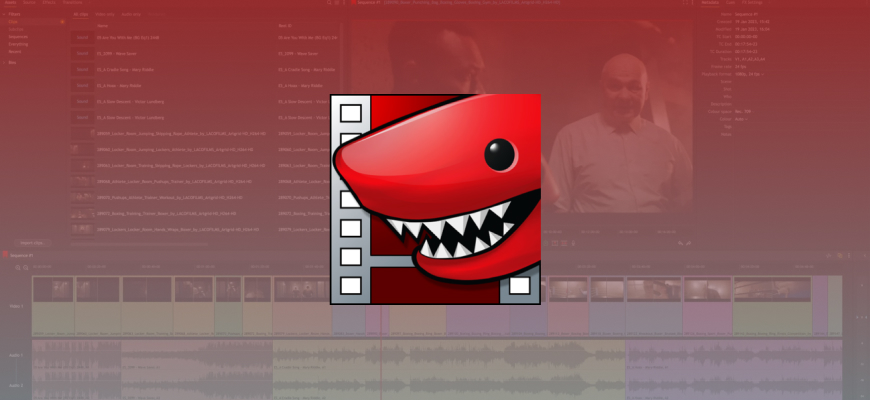
Task: Show the All clips view
Action: click(81, 14)
